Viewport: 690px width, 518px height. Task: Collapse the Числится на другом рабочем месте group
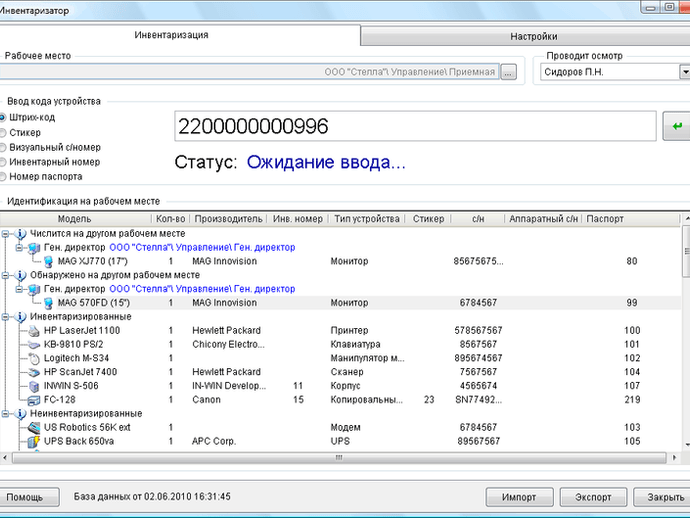[5, 234]
